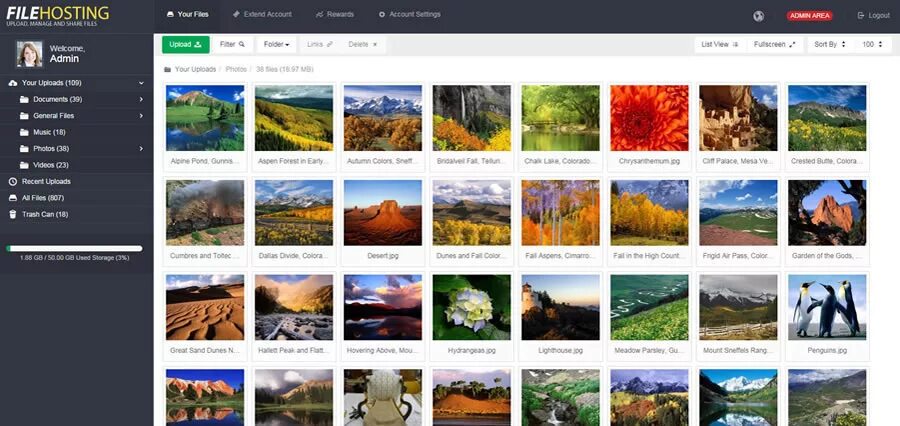Image resolution: width=900 pixels, height=426 pixels.
Task: Click Your Uploads breadcrumb link
Action: point(195,69)
